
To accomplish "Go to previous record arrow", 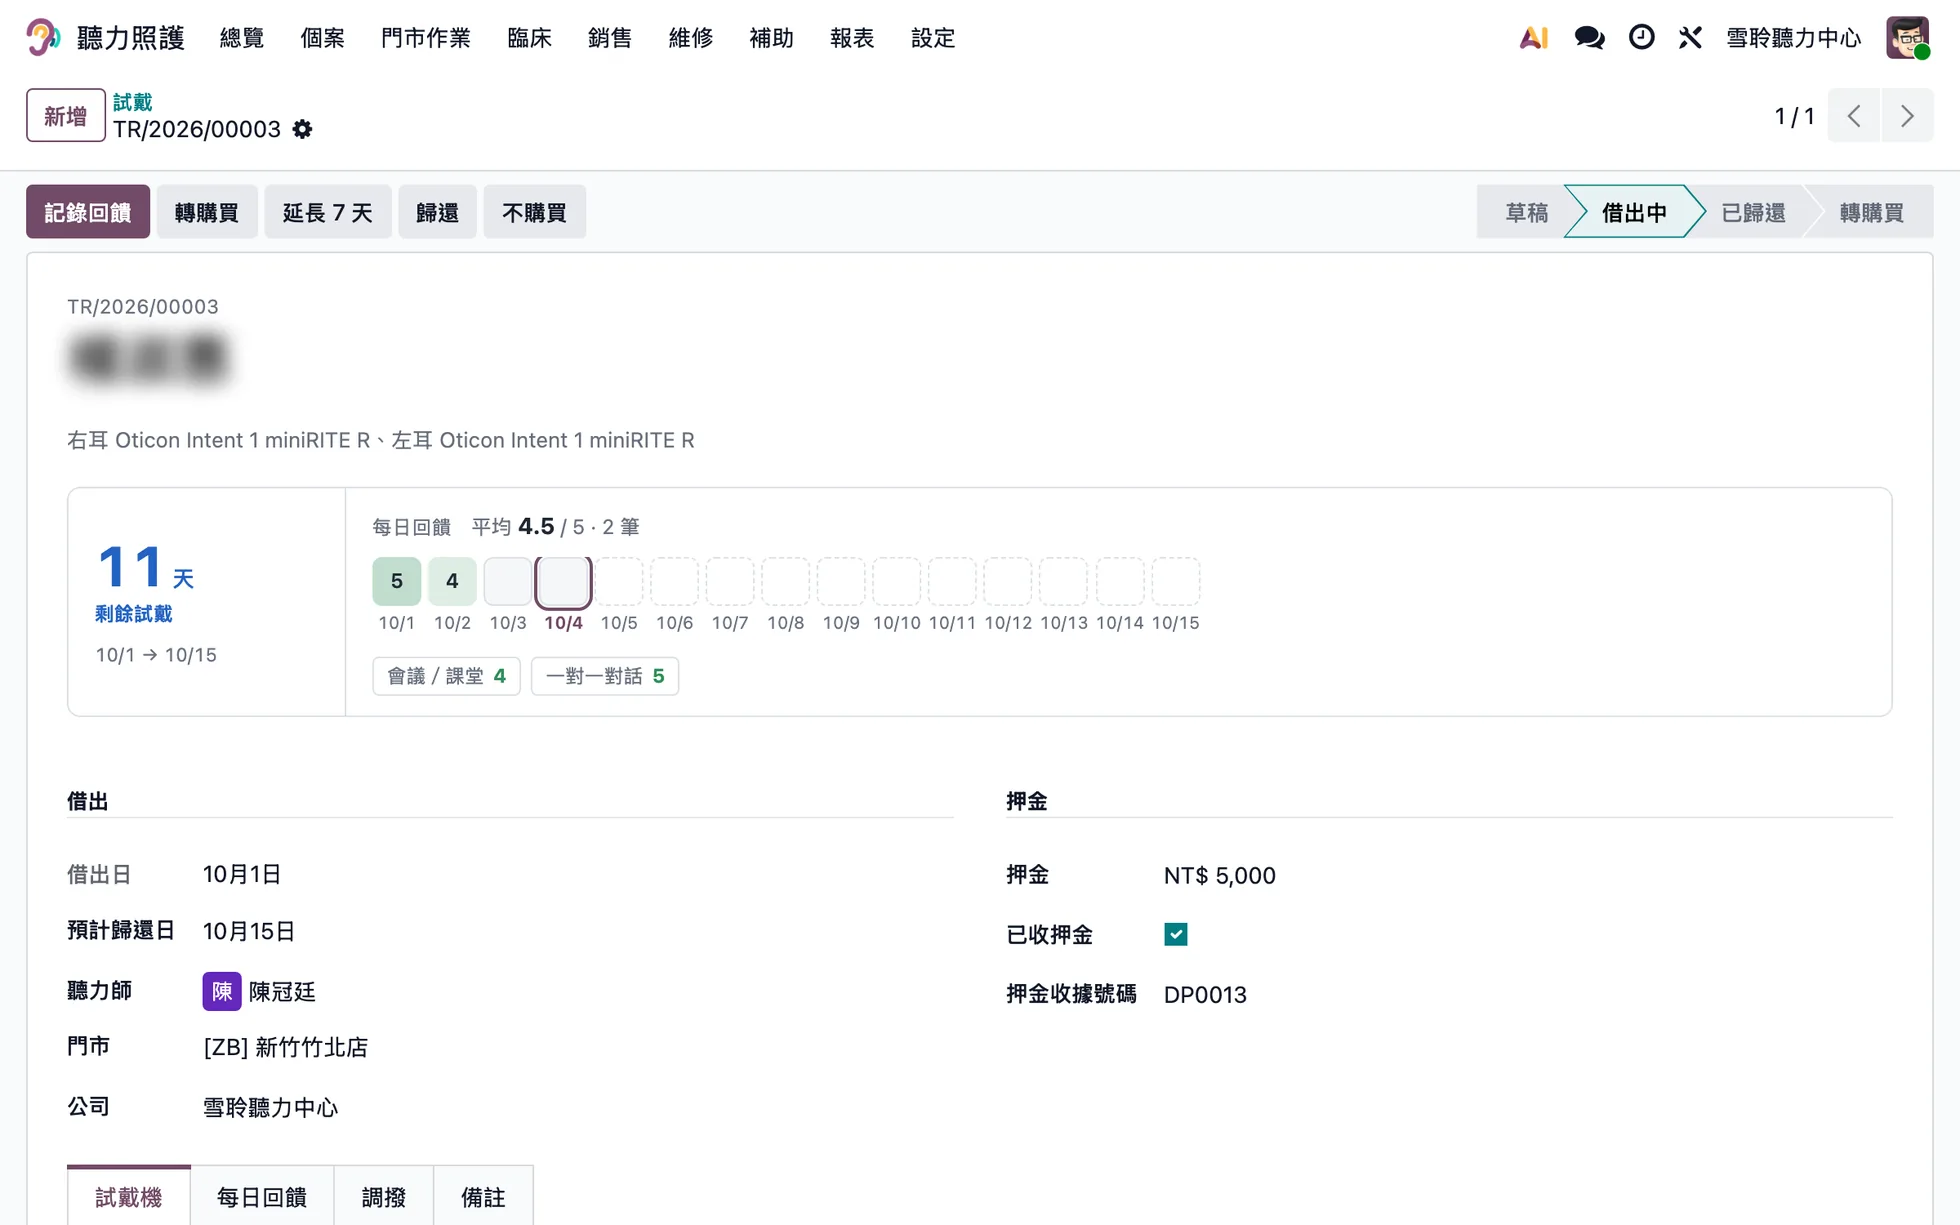I will pos(1854,116).
